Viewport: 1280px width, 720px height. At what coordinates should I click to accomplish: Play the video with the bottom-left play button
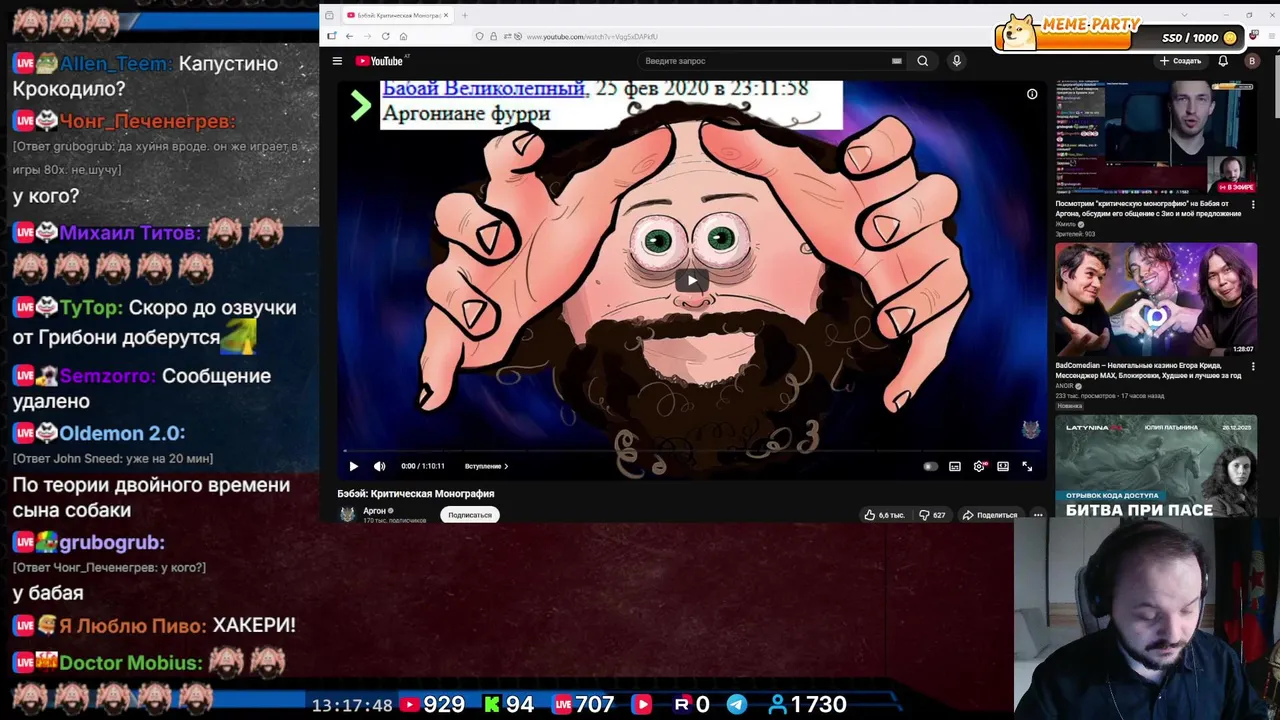point(353,466)
